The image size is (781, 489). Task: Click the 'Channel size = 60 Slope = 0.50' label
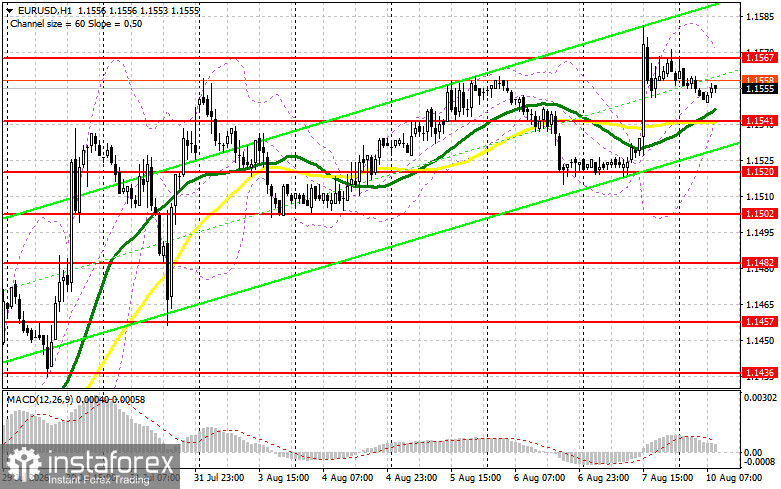point(76,24)
